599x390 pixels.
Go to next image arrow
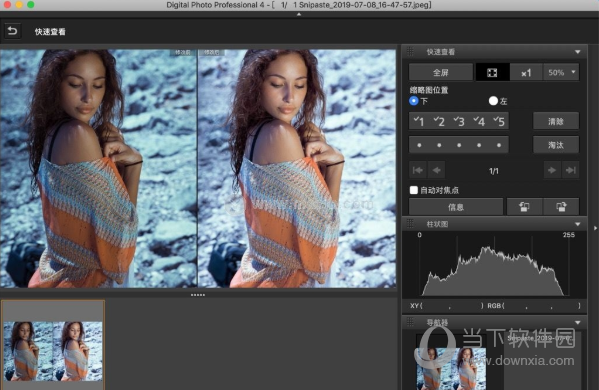(552, 170)
